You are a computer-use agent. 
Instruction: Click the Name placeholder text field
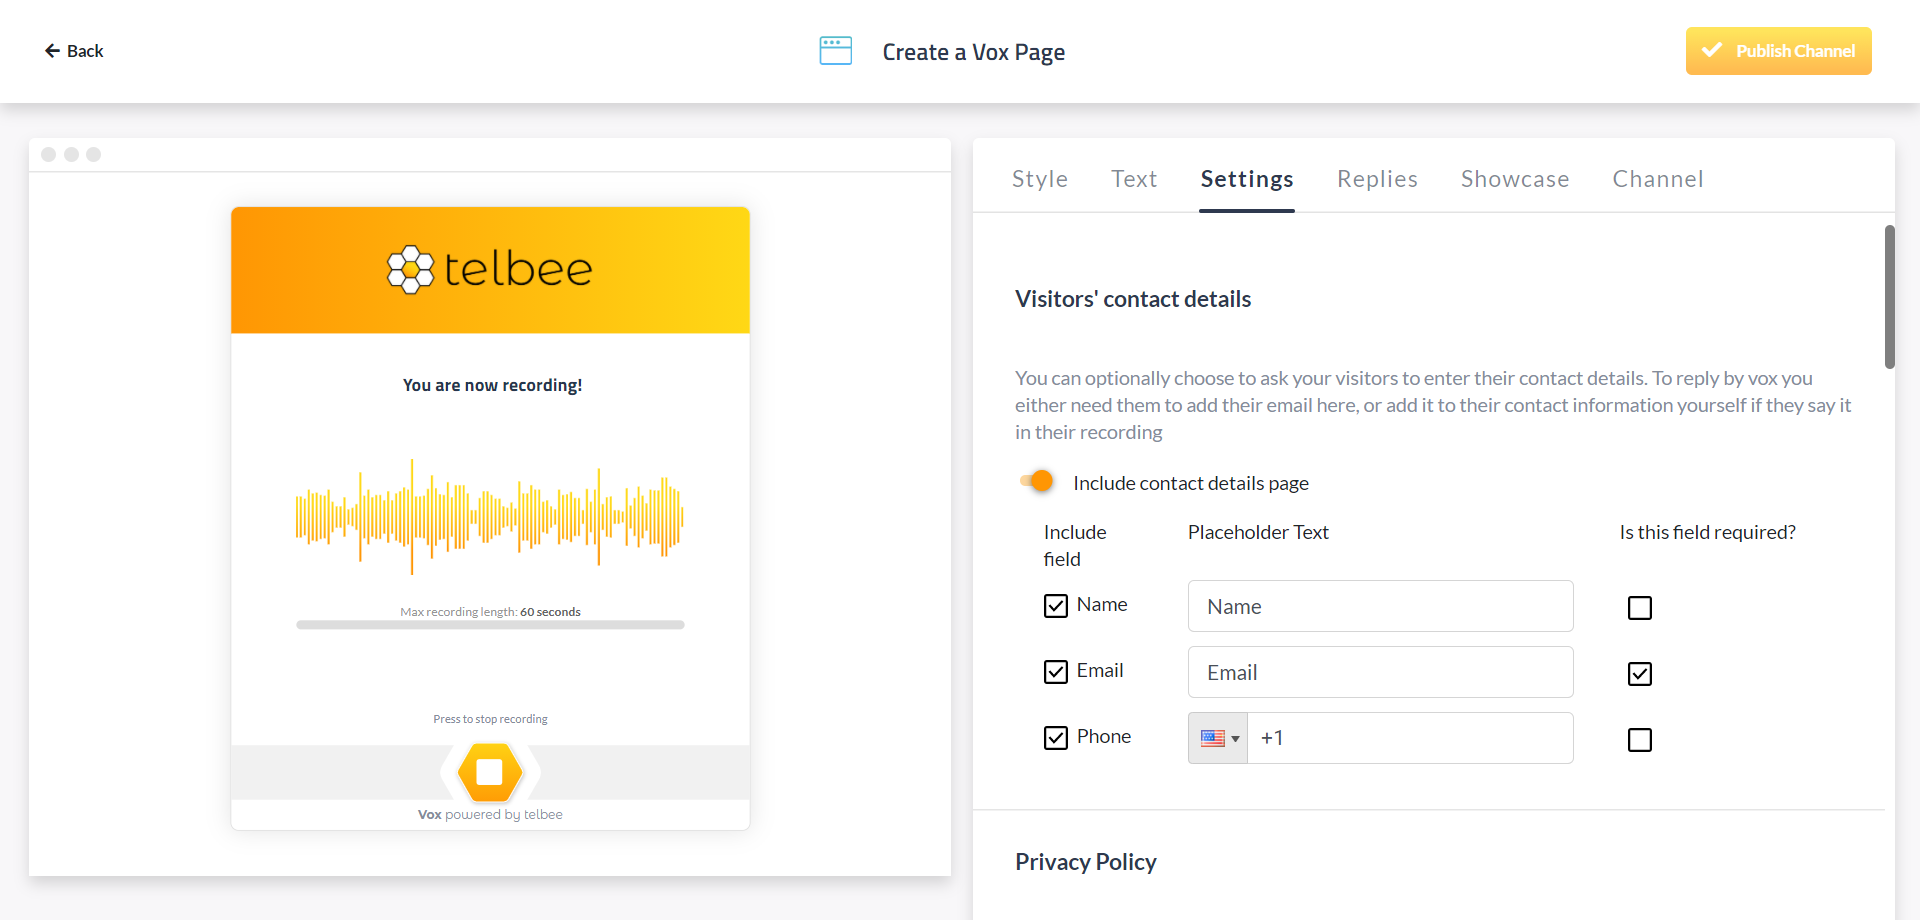(x=1380, y=606)
